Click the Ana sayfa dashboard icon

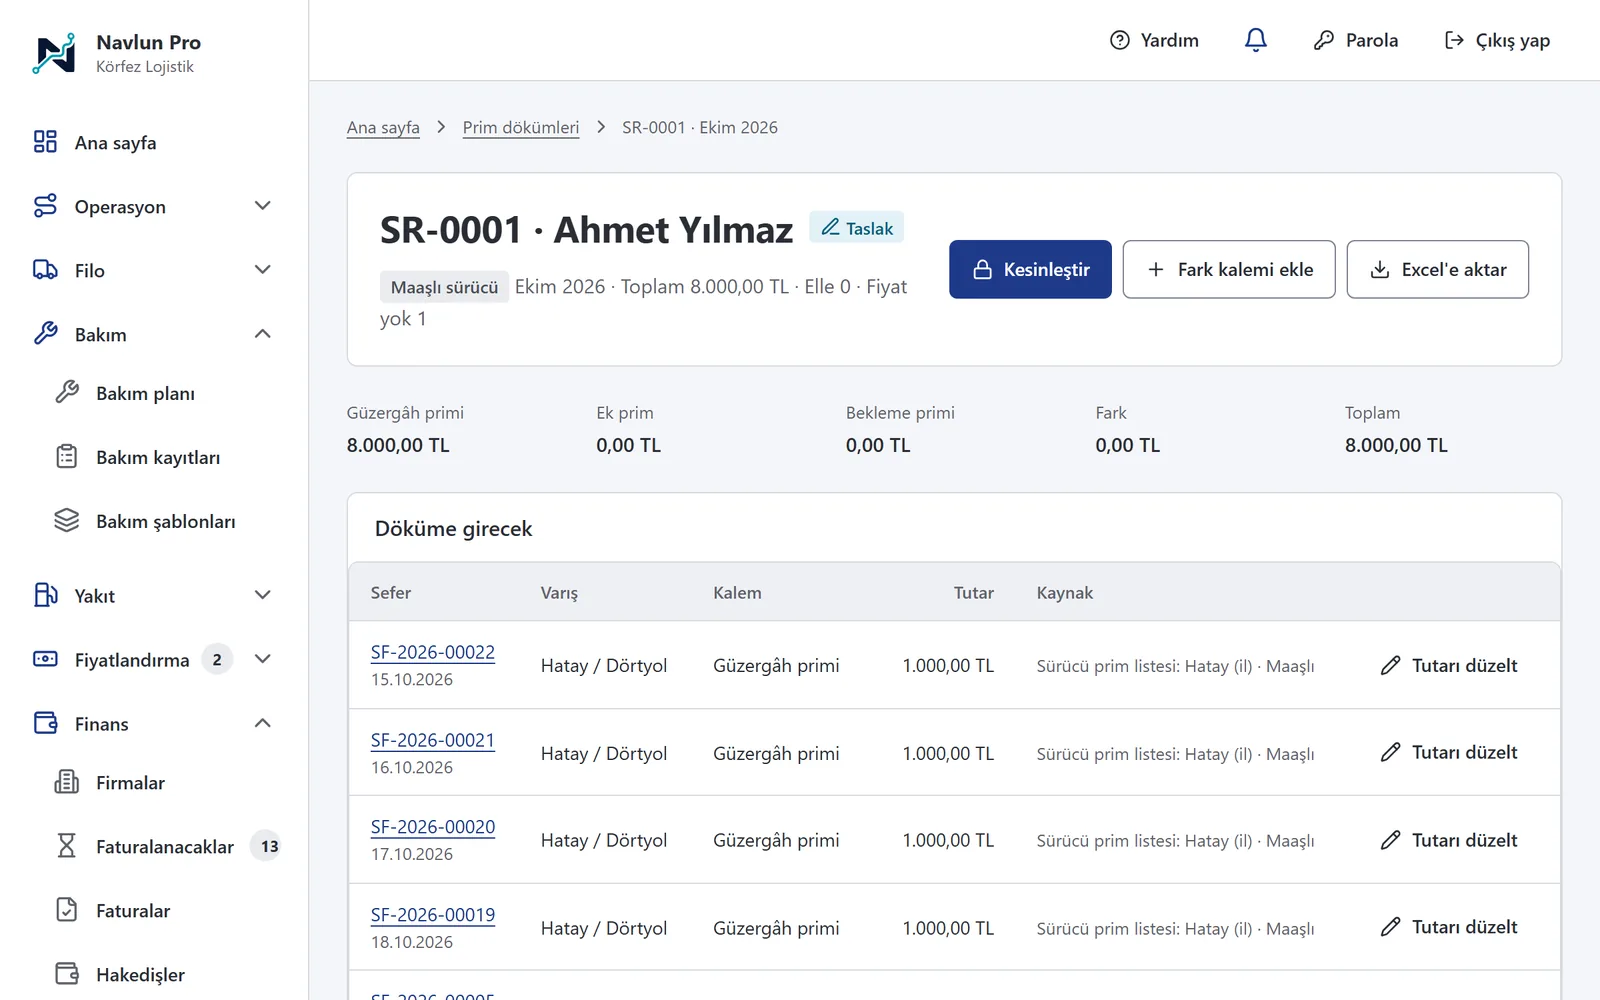pyautogui.click(x=45, y=142)
